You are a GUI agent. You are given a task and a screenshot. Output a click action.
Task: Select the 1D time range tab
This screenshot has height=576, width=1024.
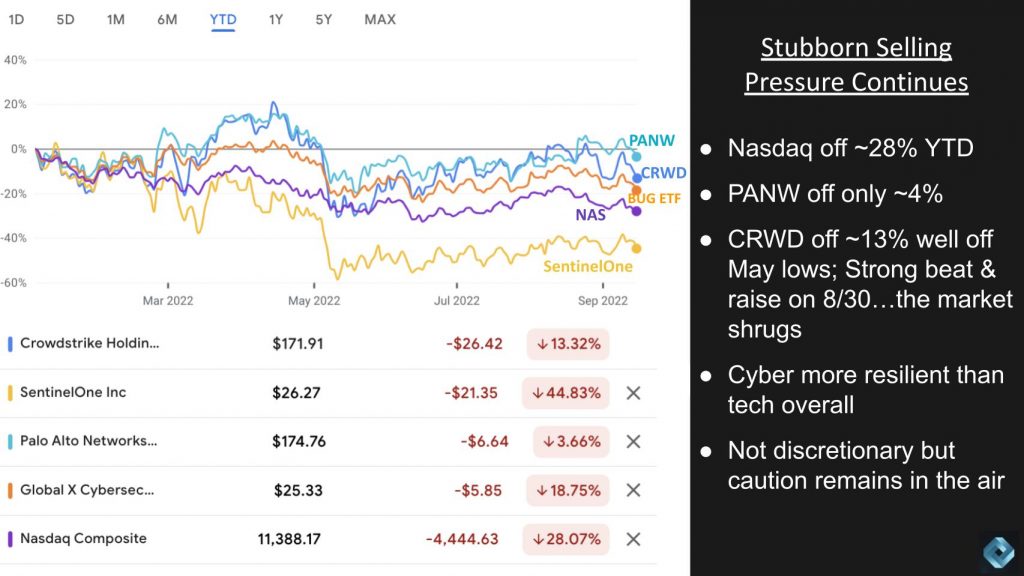coord(17,19)
